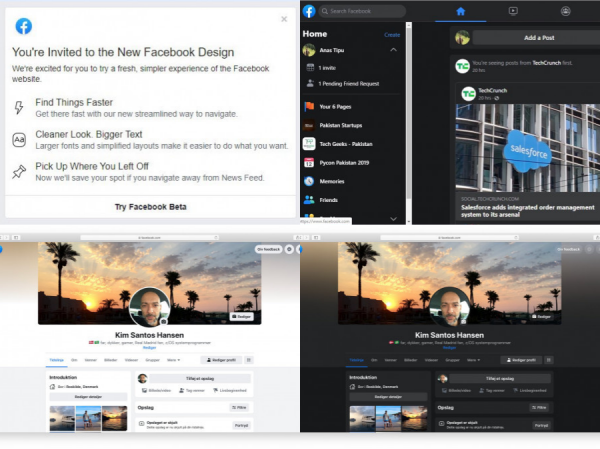Click the blue Rediger bio link on the light profile
This screenshot has width=600, height=449.
[x=149, y=348]
